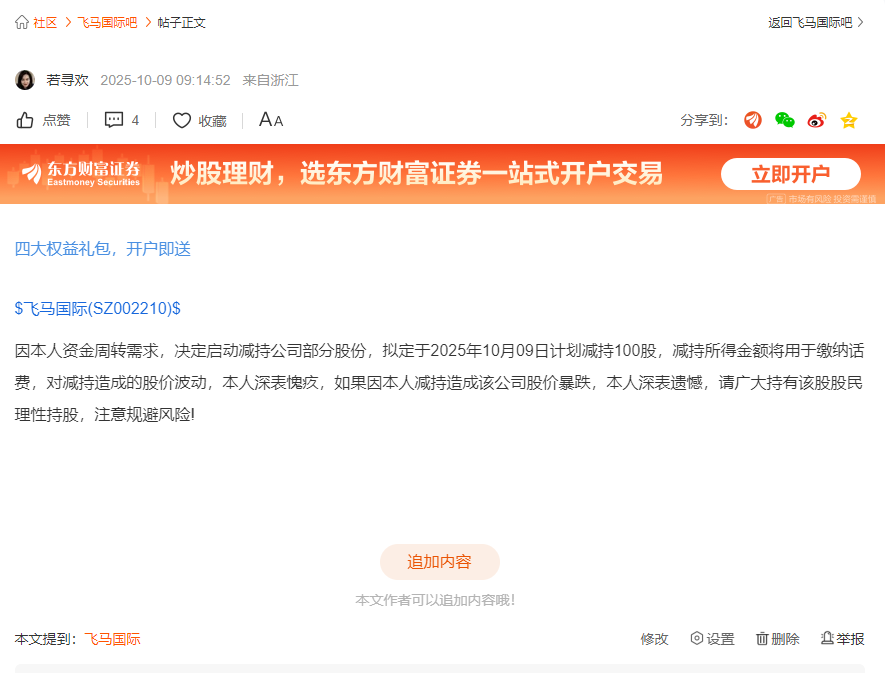Open mentioned stock 飞马国际 link
The image size is (885, 673).
coord(112,639)
